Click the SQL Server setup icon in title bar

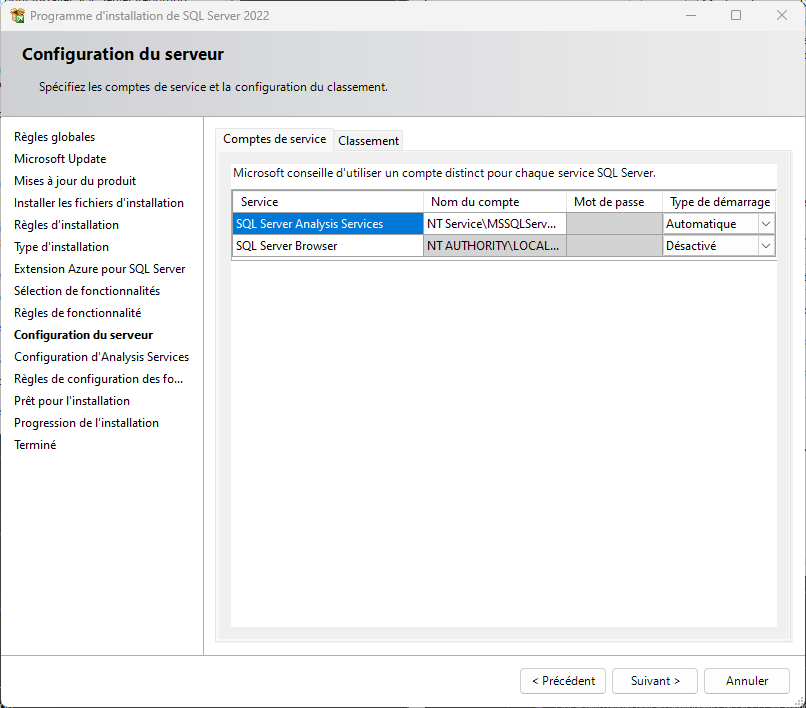[x=17, y=15]
